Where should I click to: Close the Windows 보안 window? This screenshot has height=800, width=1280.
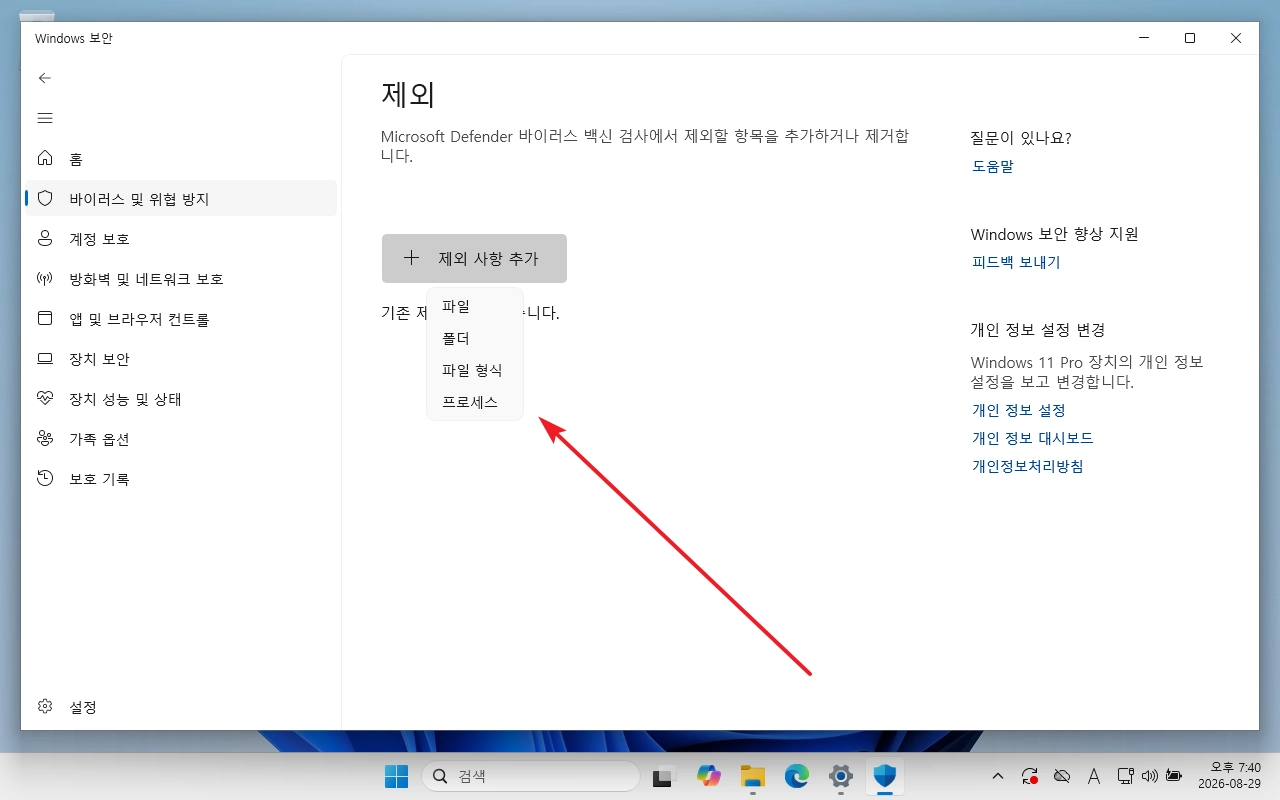tap(1236, 38)
